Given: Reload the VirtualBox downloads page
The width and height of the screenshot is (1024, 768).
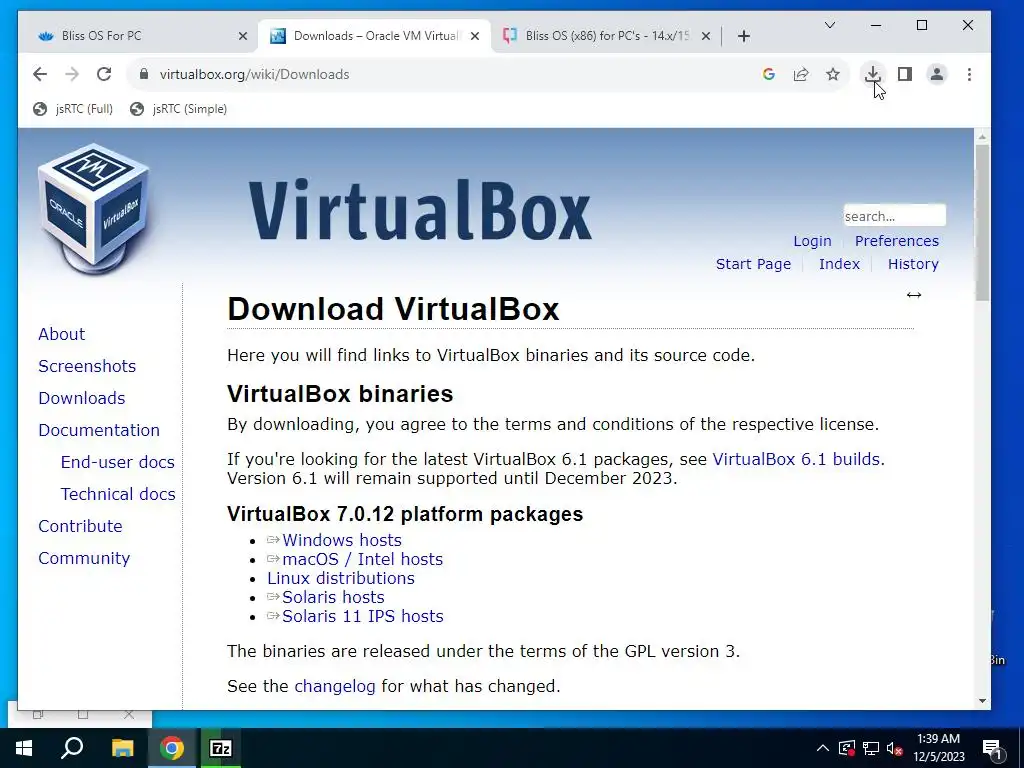Looking at the screenshot, I should 104,74.
